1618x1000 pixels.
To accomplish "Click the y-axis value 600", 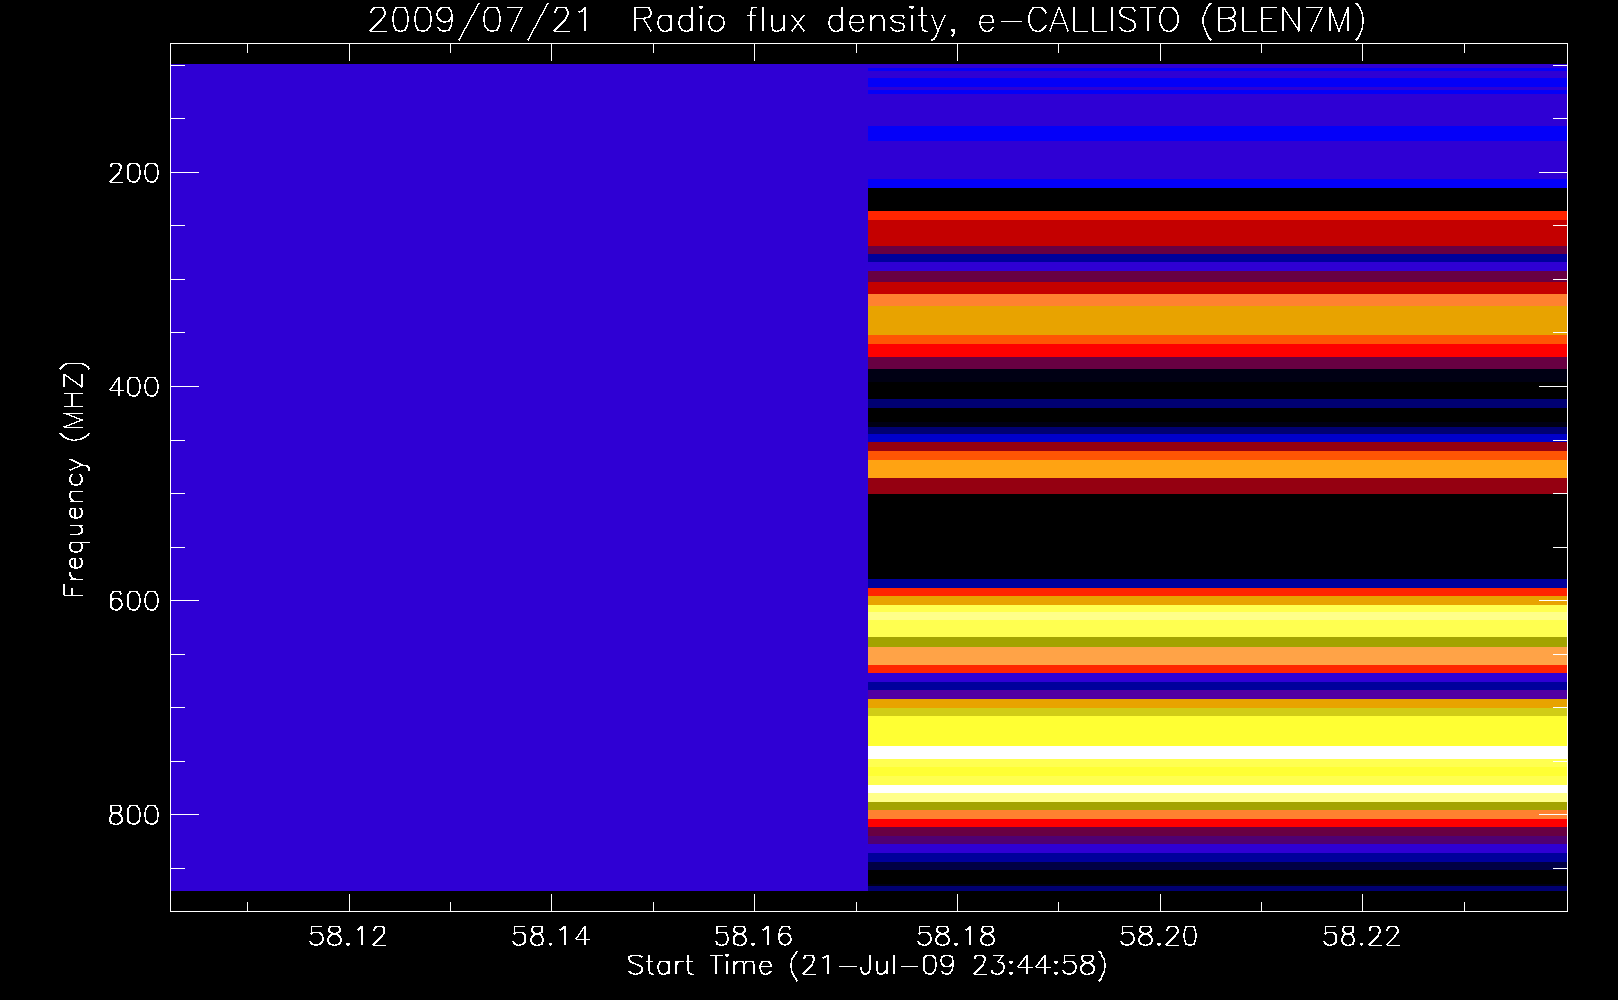I will (x=134, y=601).
